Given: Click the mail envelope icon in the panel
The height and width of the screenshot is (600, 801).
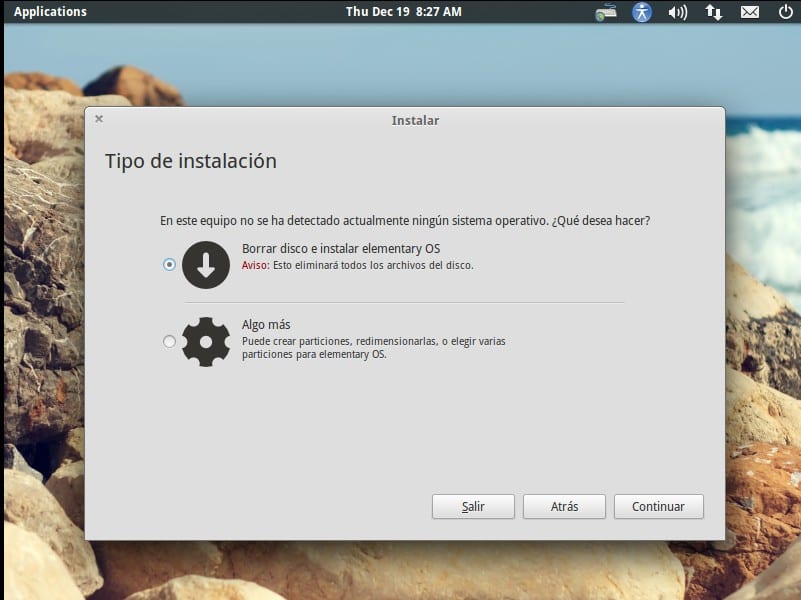Looking at the screenshot, I should click(749, 12).
